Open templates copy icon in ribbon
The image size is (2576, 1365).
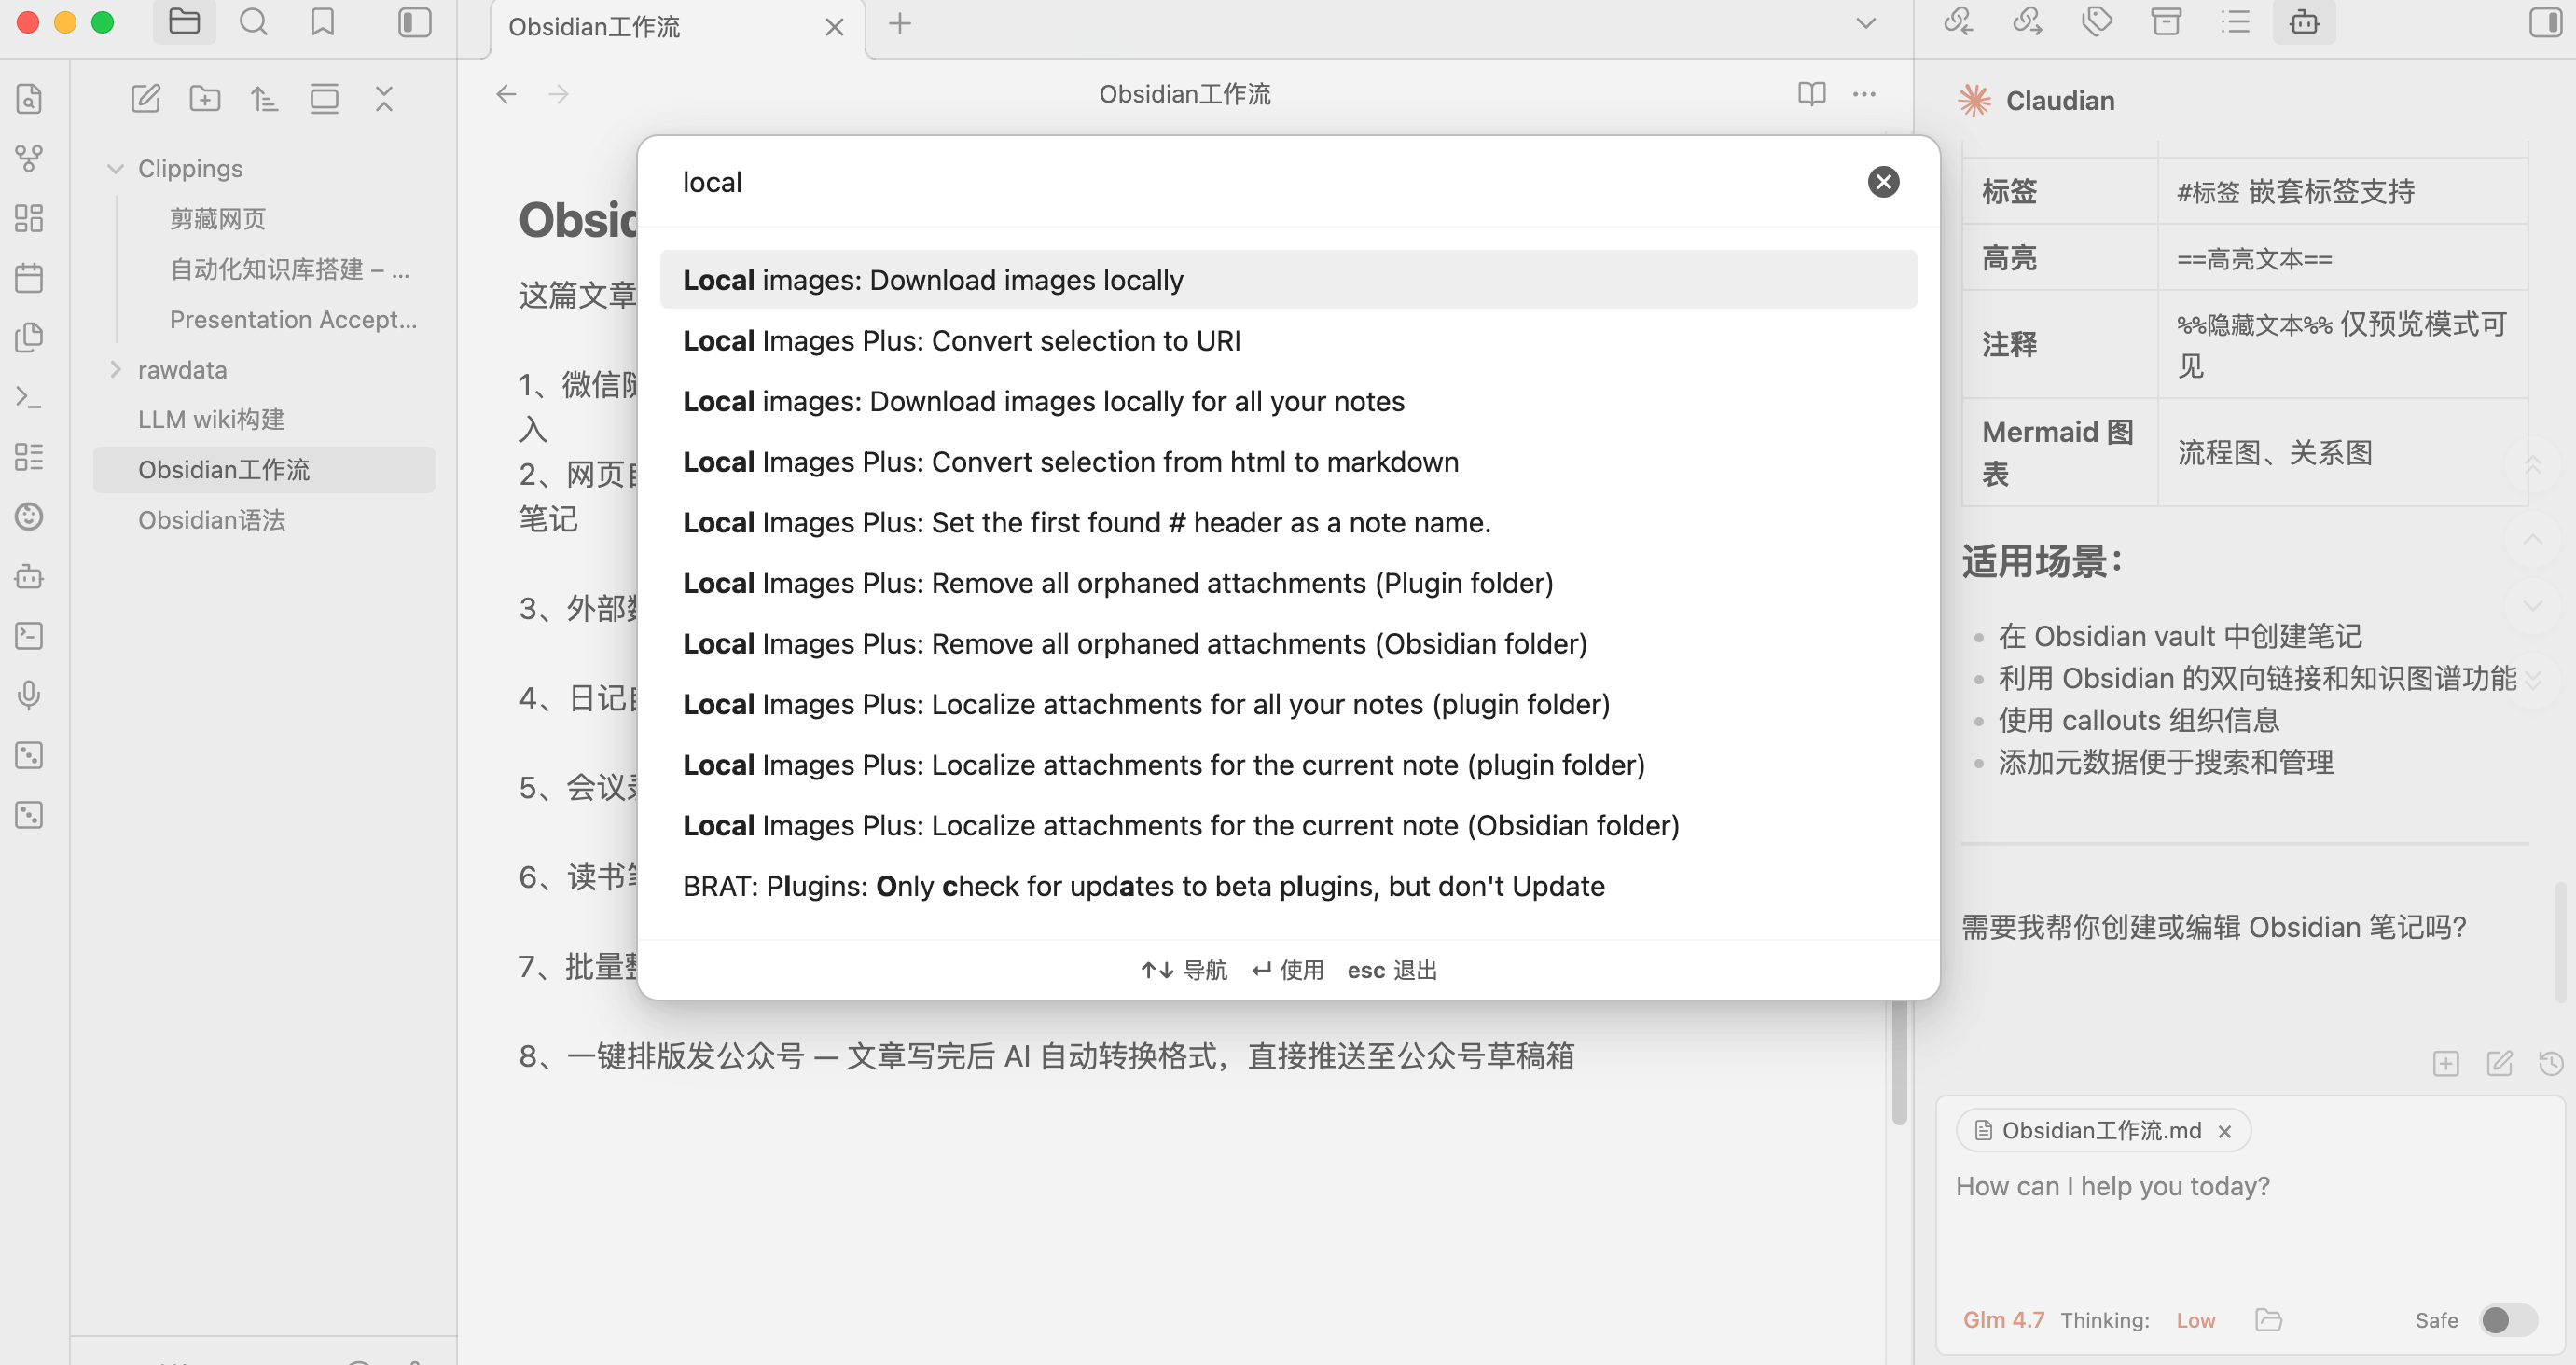[x=29, y=337]
